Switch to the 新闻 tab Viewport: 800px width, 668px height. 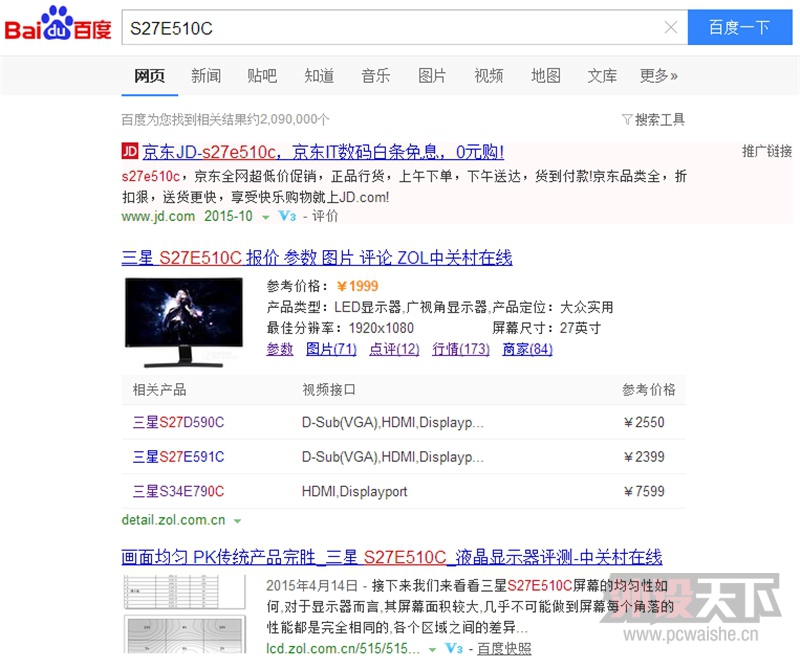click(206, 76)
